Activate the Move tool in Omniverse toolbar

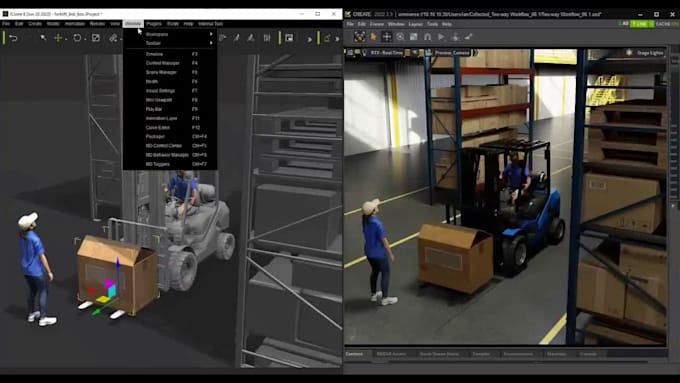386,37
